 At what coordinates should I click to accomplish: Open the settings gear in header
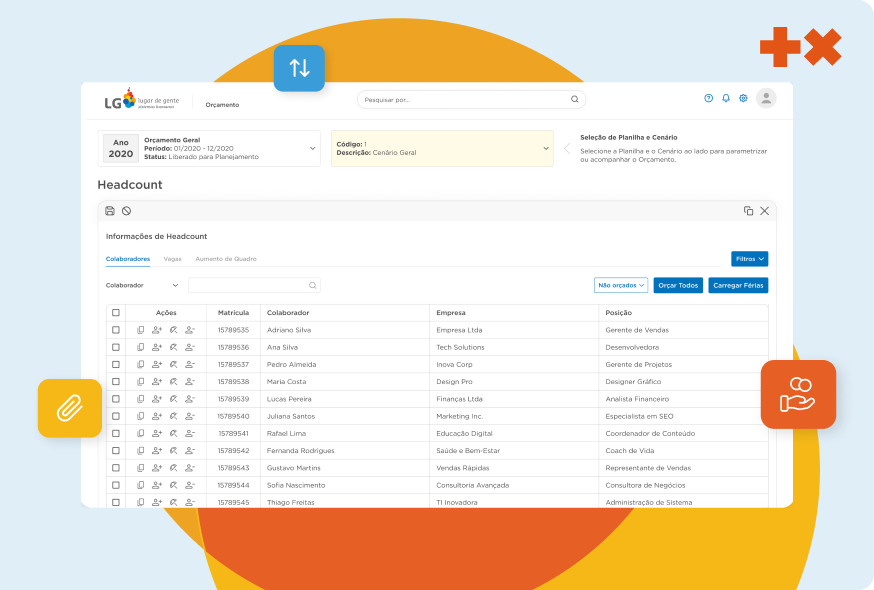point(743,98)
